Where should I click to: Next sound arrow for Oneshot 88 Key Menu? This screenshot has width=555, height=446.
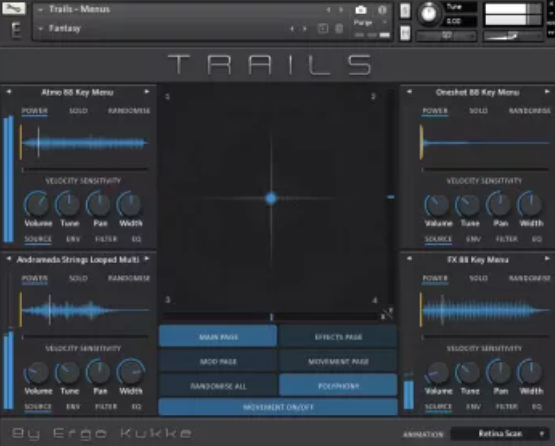(547, 92)
